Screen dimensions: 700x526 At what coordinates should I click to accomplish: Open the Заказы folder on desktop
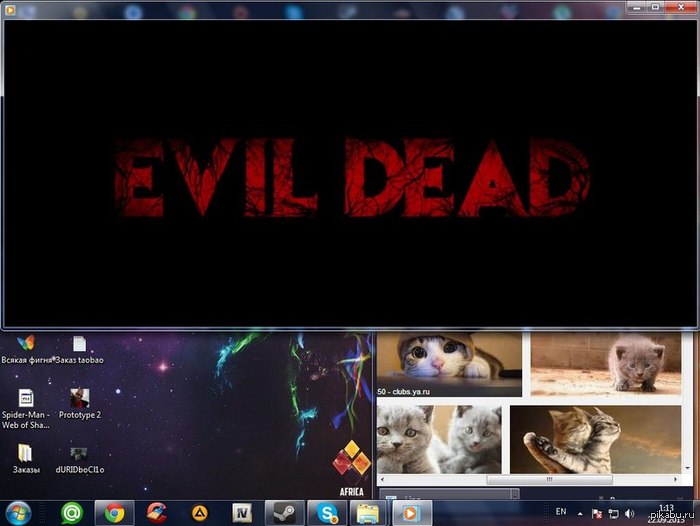click(x=26, y=453)
